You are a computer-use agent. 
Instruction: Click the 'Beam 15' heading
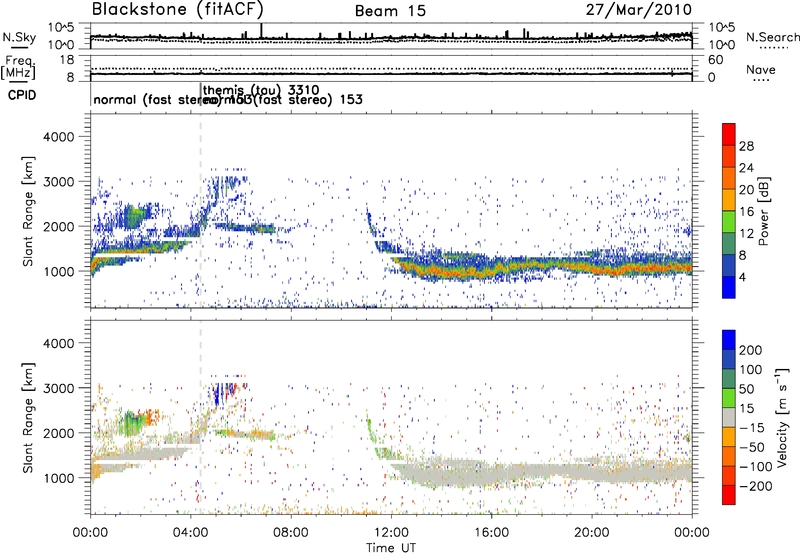(390, 11)
